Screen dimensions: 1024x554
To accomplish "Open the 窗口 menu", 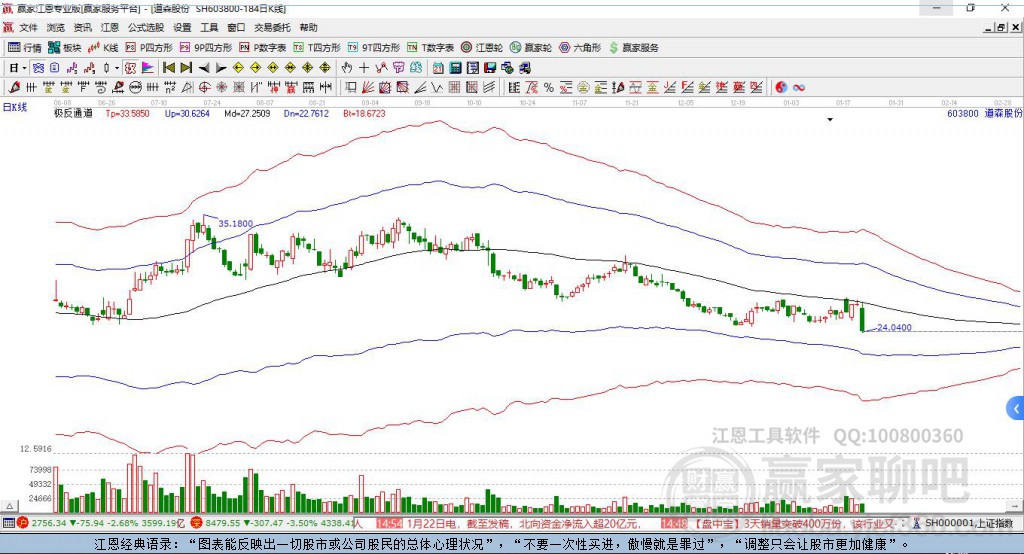I will point(236,27).
